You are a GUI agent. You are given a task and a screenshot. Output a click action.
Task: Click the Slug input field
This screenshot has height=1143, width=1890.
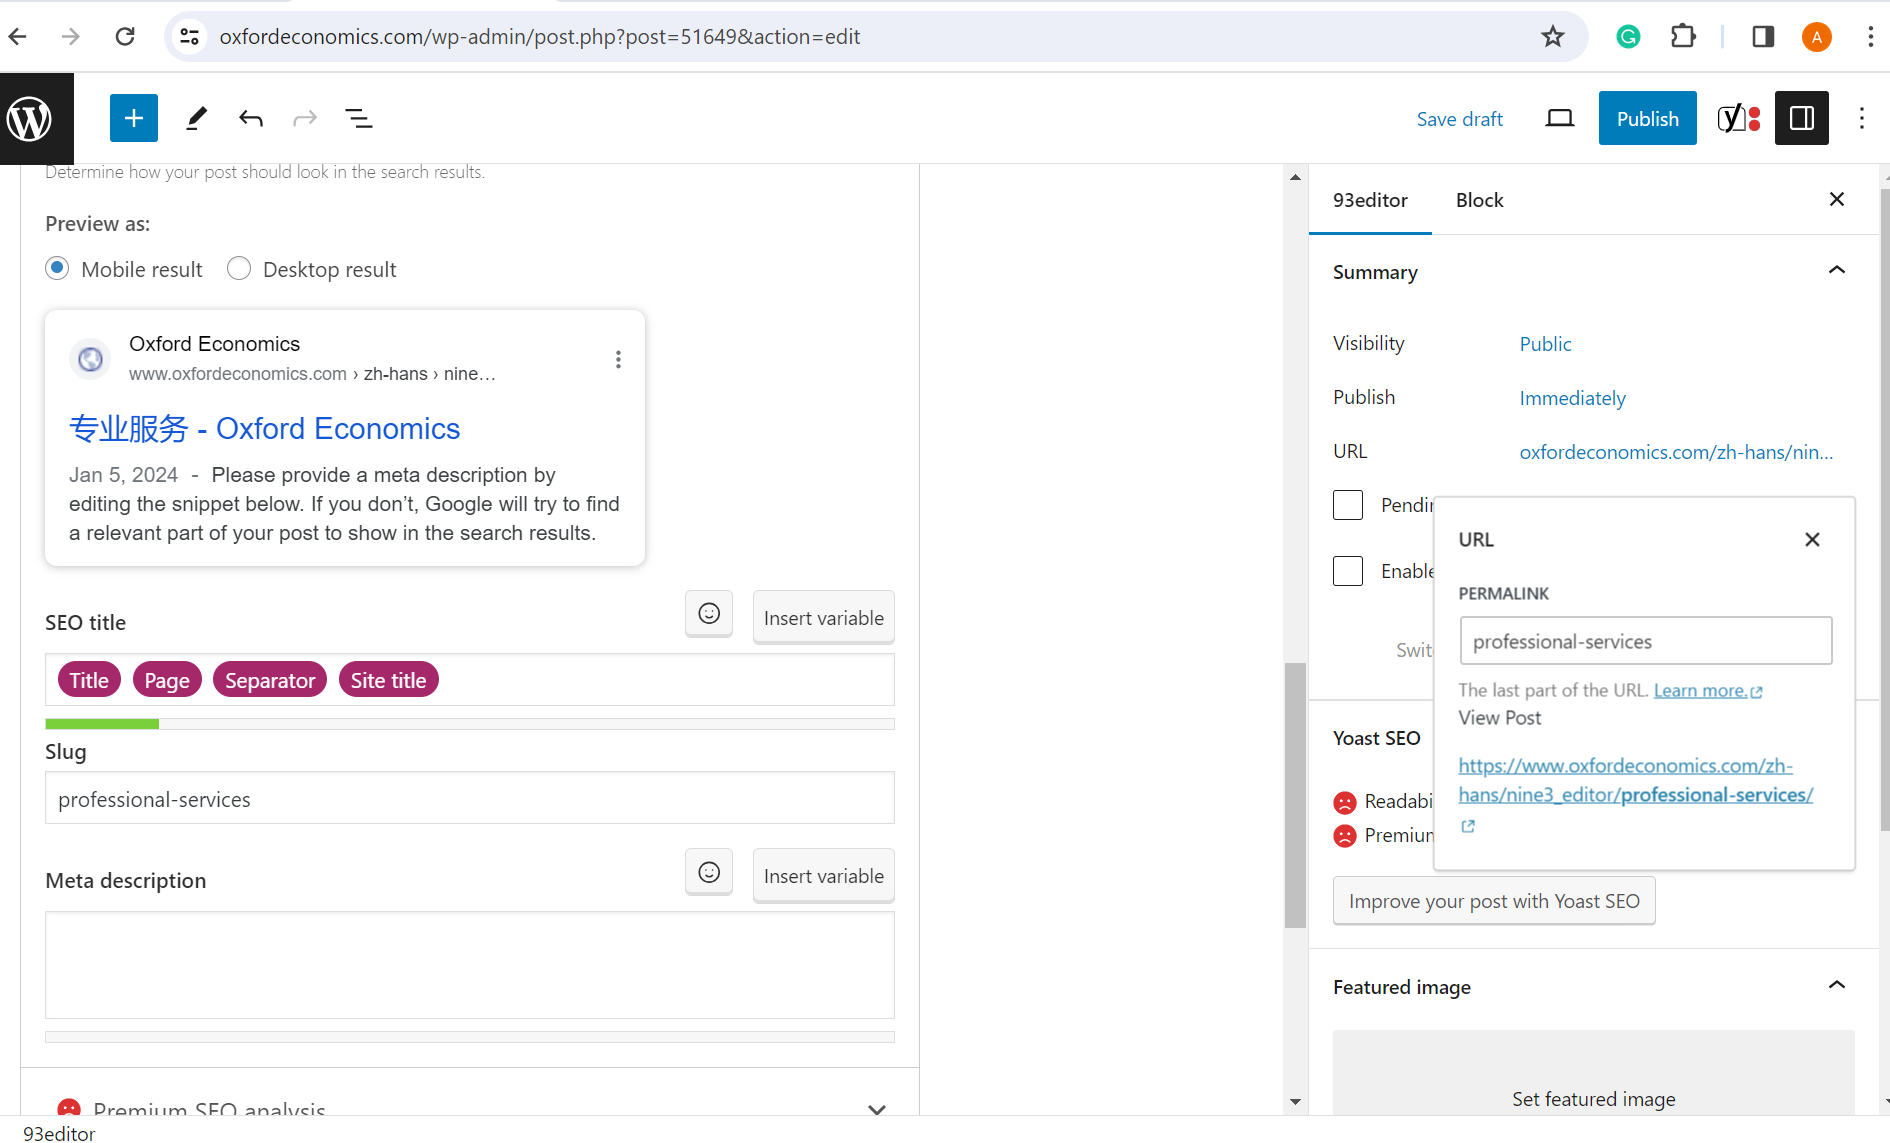point(470,798)
